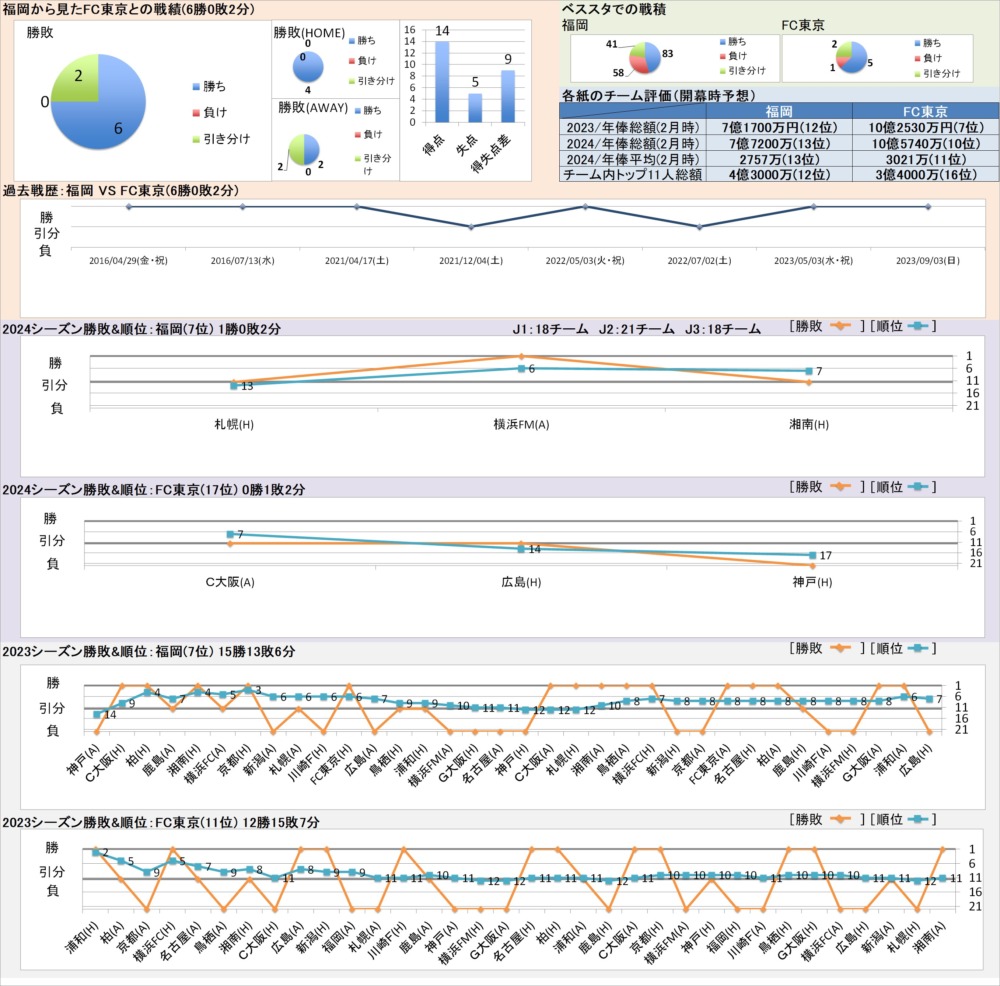Click the 失点 bar showing 5

click(x=475, y=108)
